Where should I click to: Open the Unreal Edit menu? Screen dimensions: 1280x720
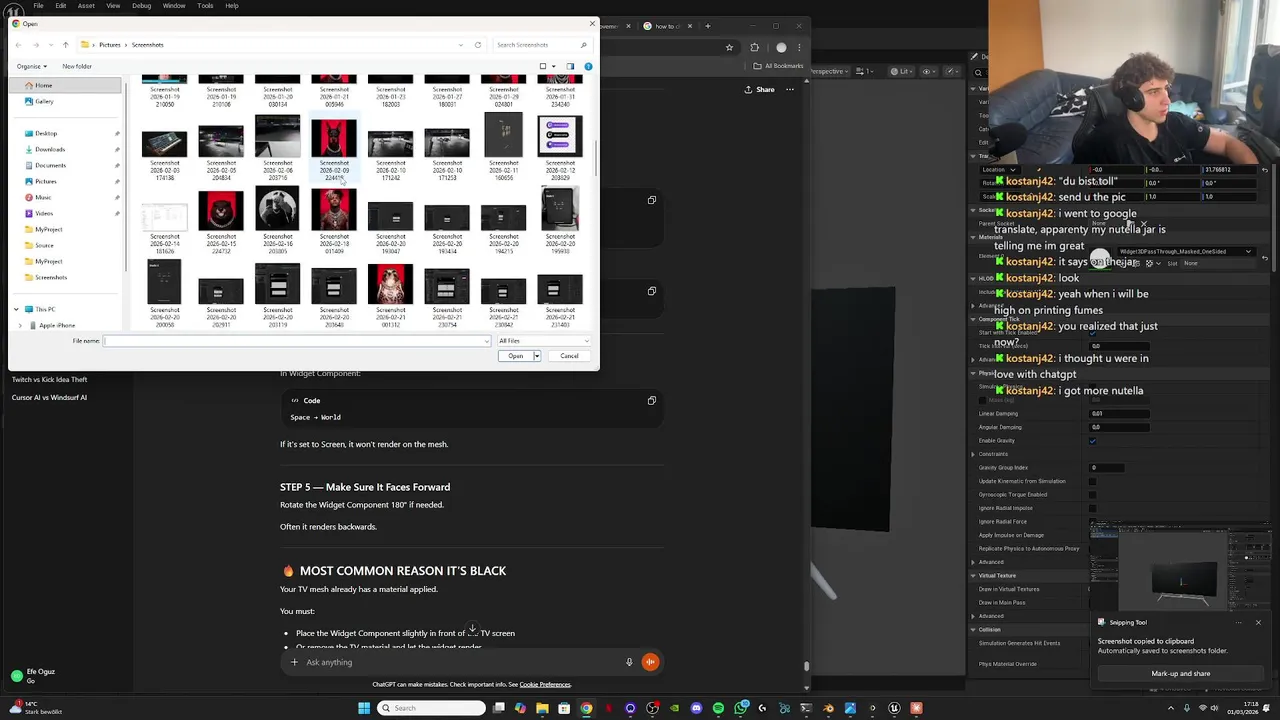coord(61,5)
